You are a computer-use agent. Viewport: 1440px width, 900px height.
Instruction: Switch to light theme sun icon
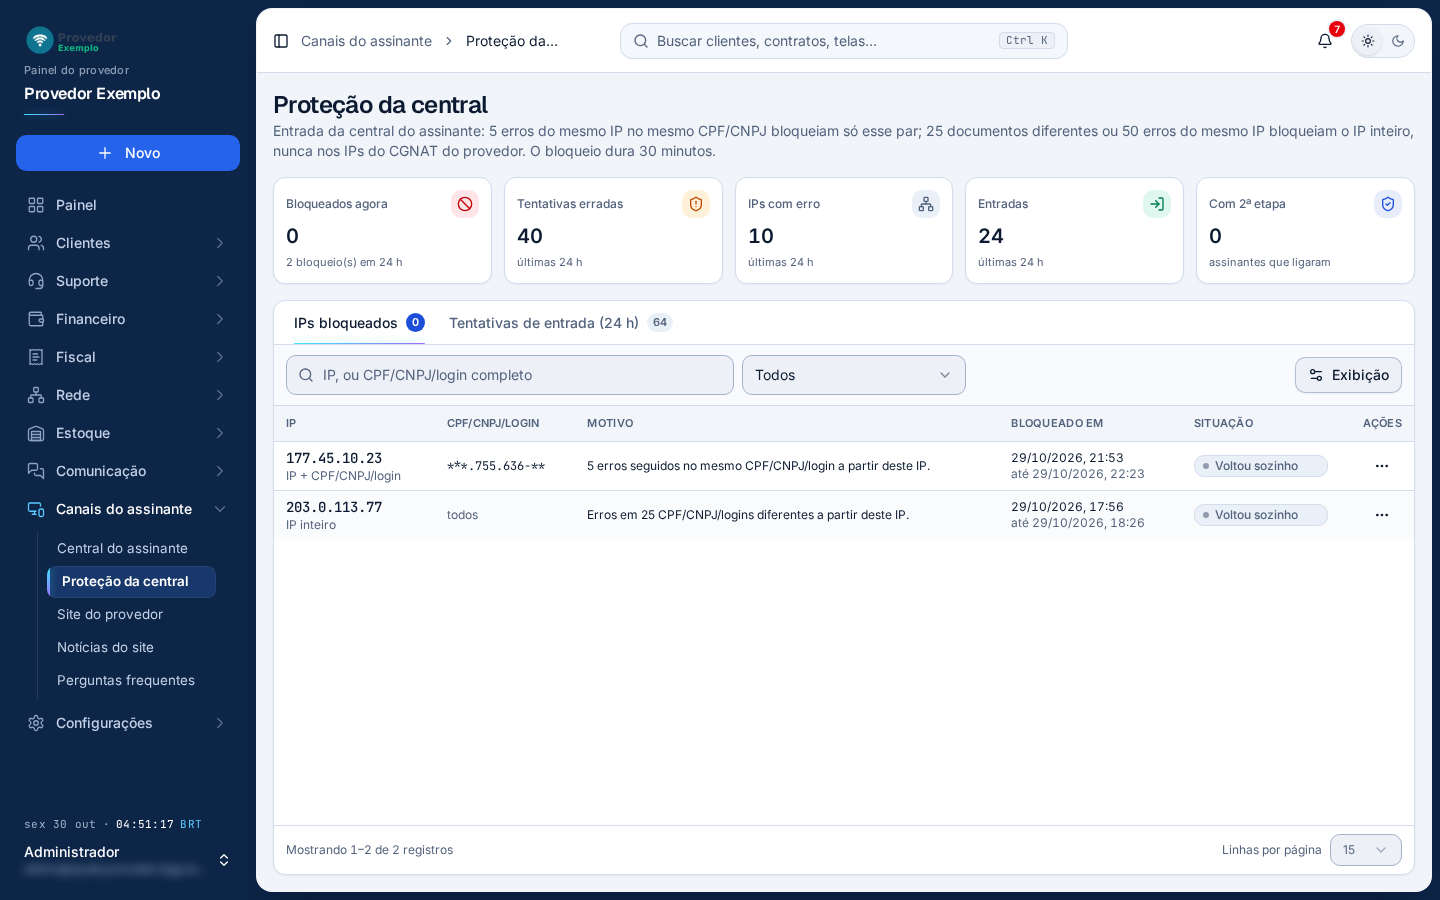(x=1368, y=41)
